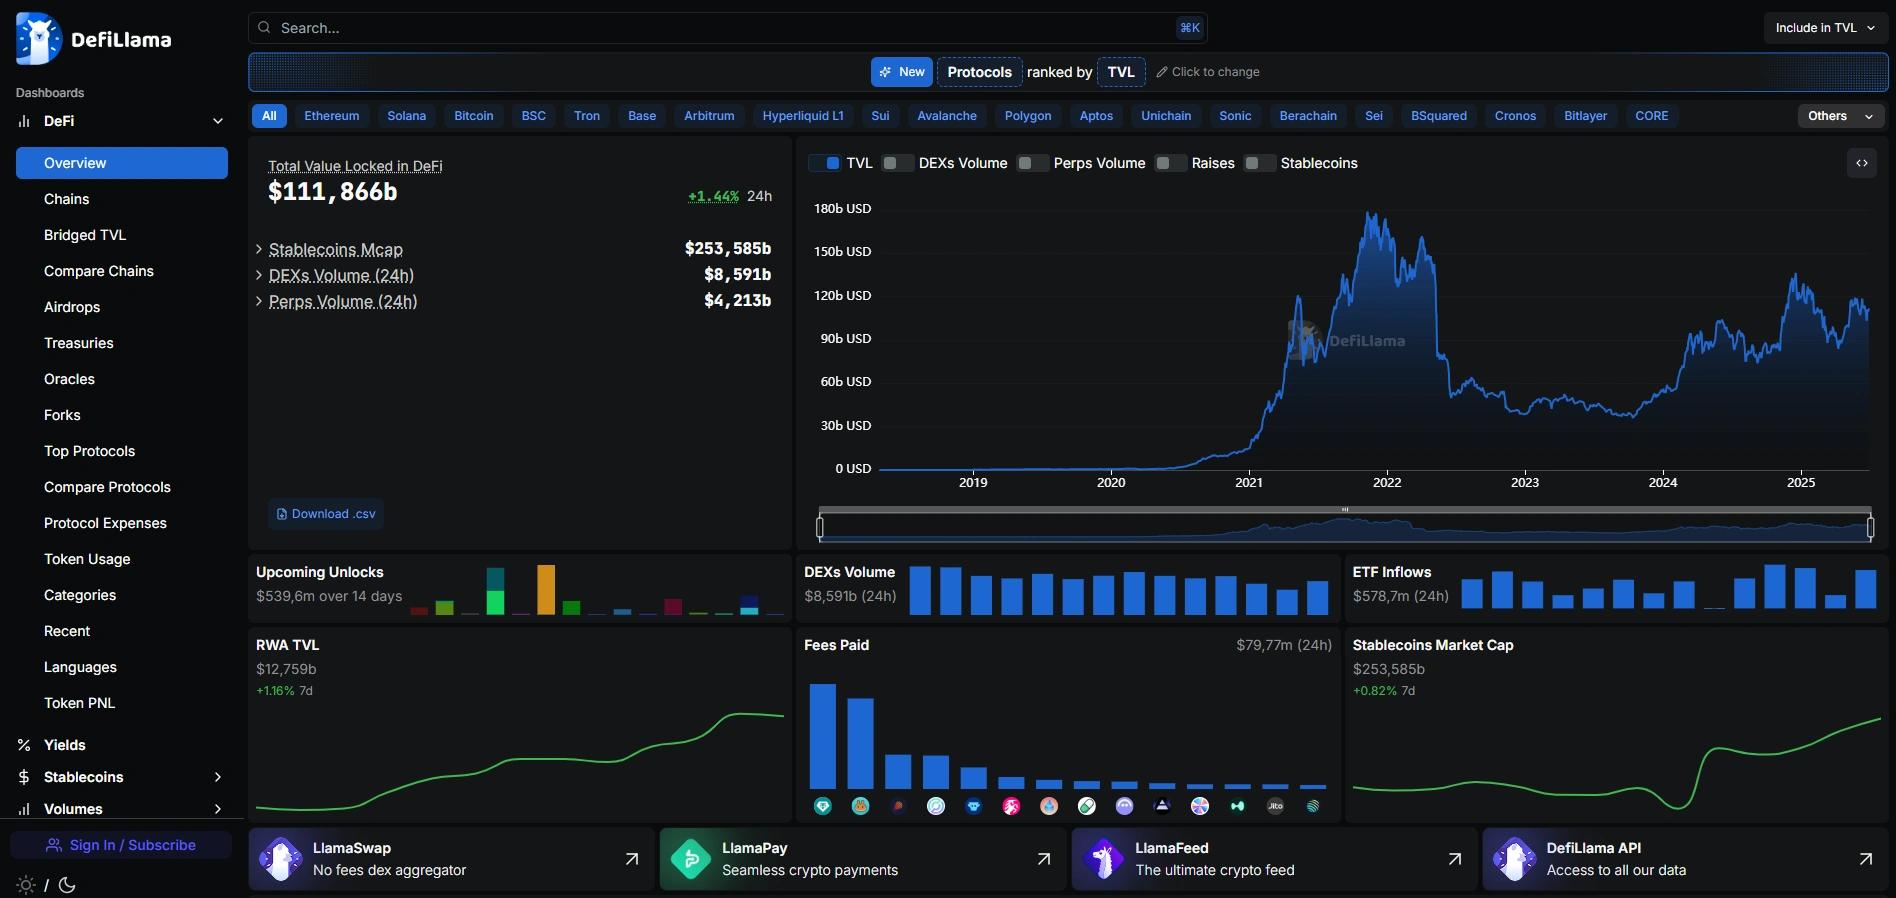Viewport: 1896px width, 898px height.
Task: Open the Protocols selector in the banner
Action: [x=980, y=72]
